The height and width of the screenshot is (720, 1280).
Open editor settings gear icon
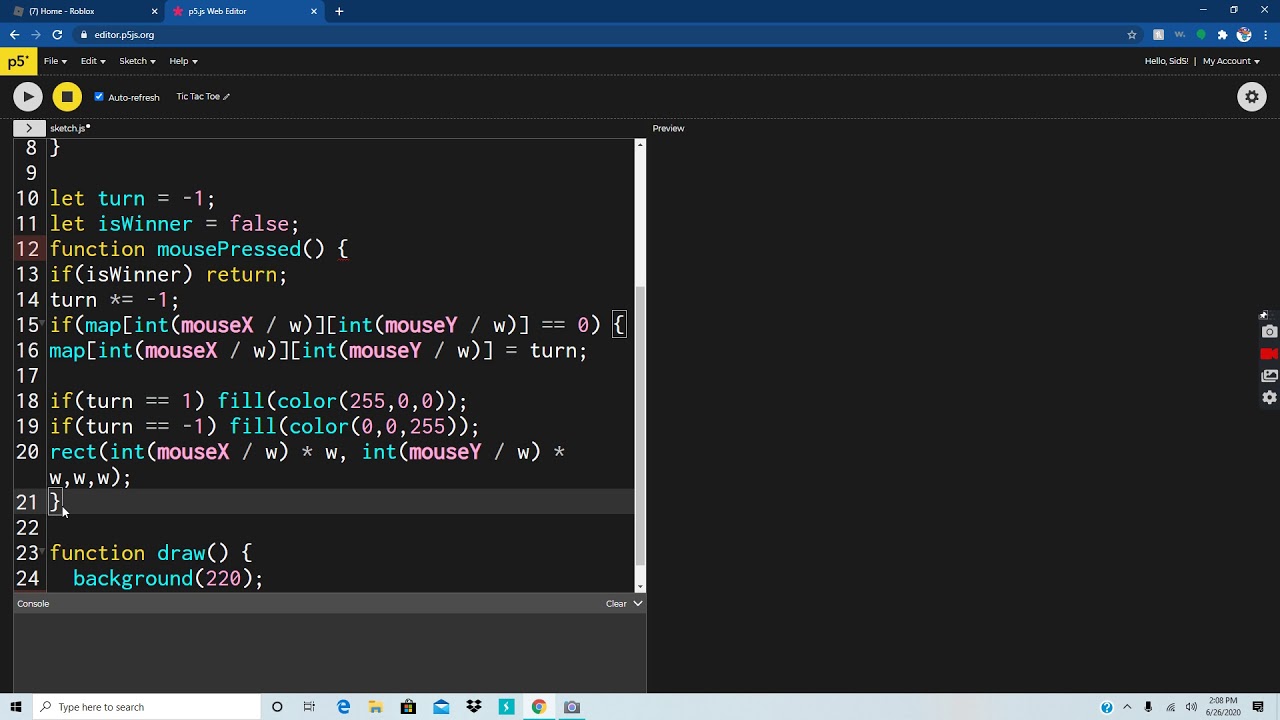(1251, 96)
